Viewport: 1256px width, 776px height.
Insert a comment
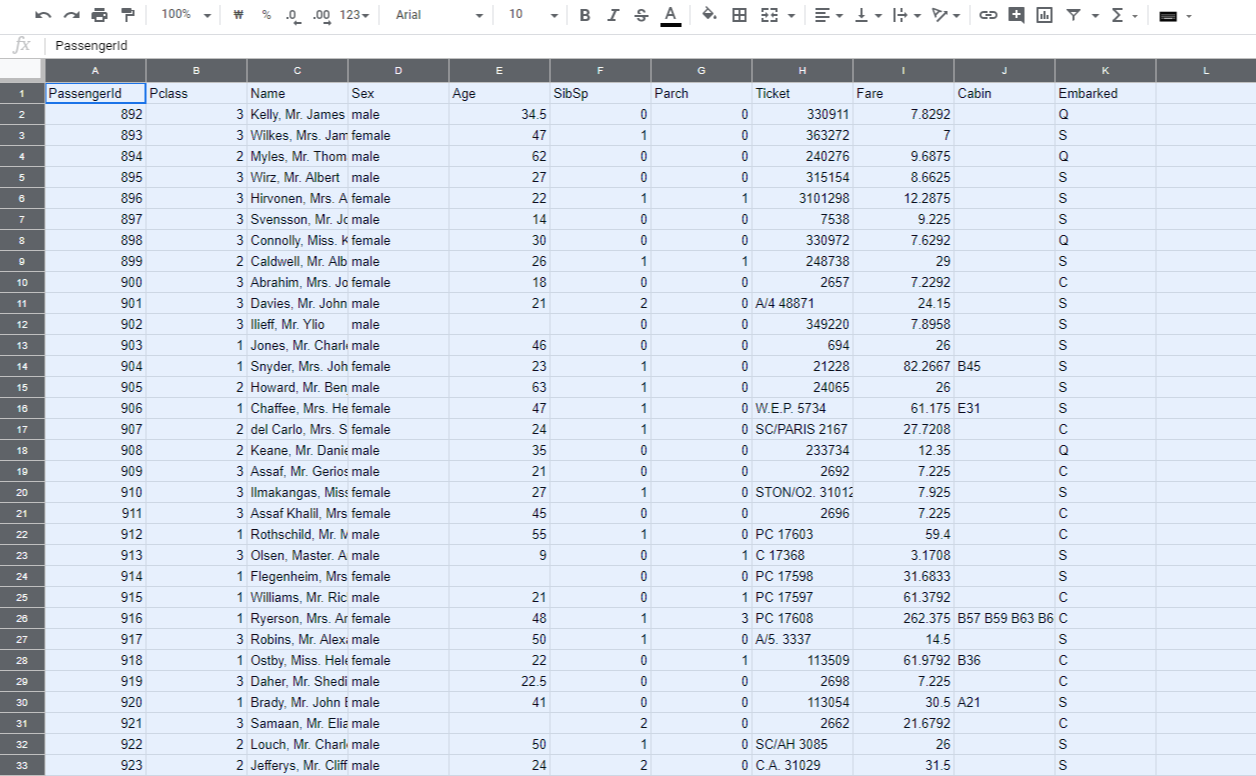[x=1016, y=15]
